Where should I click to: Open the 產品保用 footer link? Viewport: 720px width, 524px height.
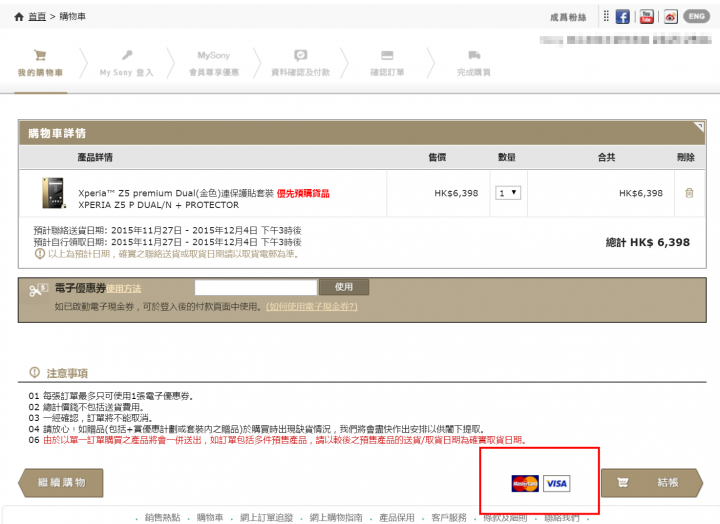tap(397, 518)
